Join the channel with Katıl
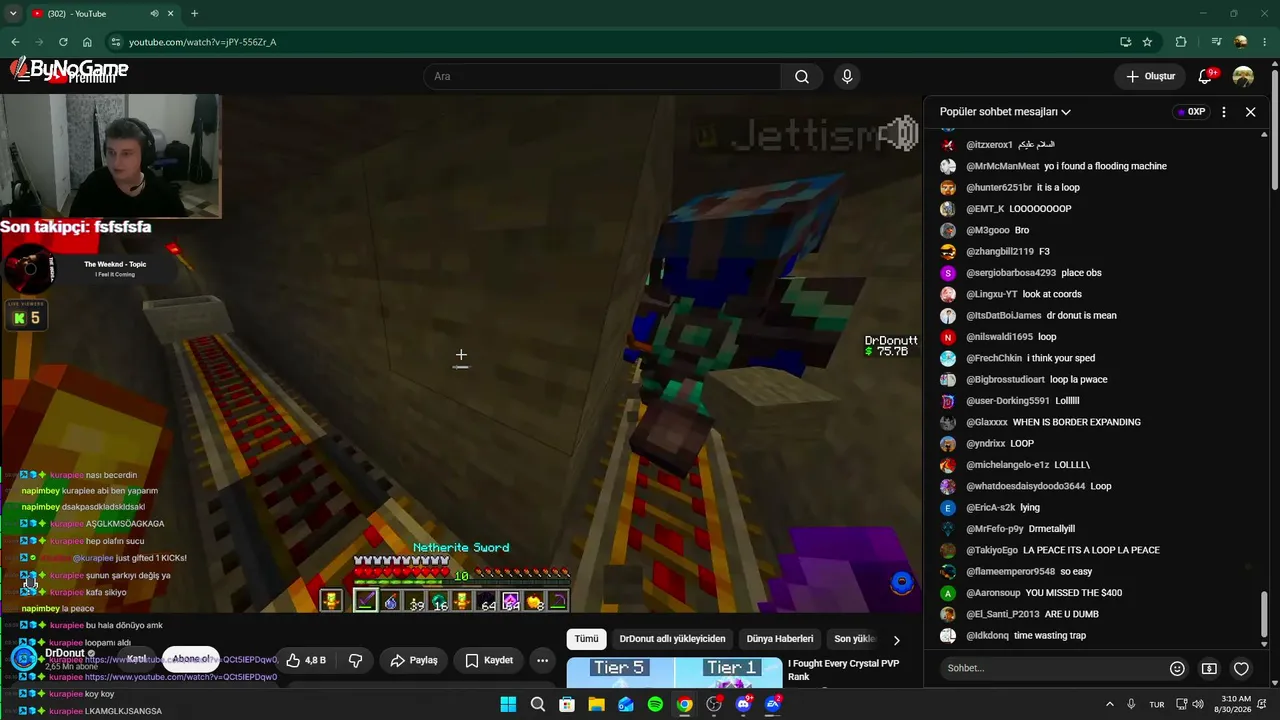 pos(137,659)
